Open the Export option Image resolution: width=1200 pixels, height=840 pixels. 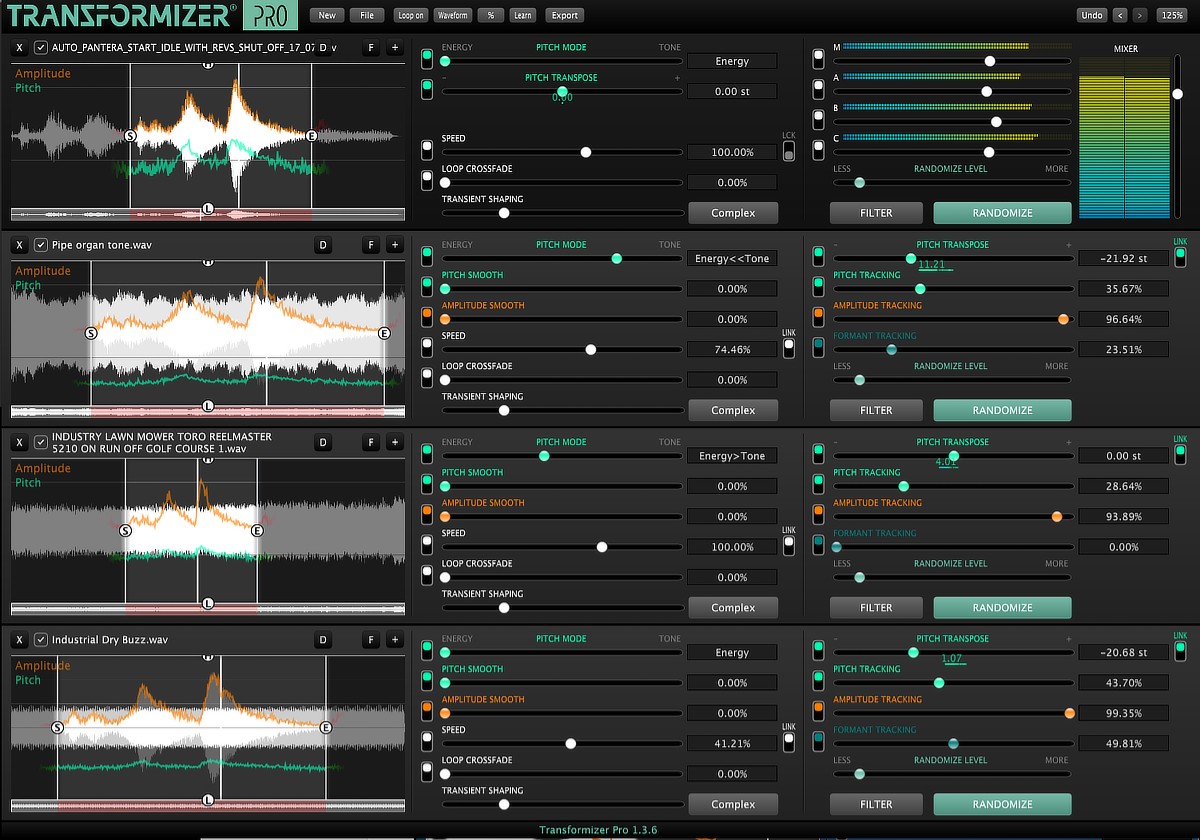click(565, 15)
